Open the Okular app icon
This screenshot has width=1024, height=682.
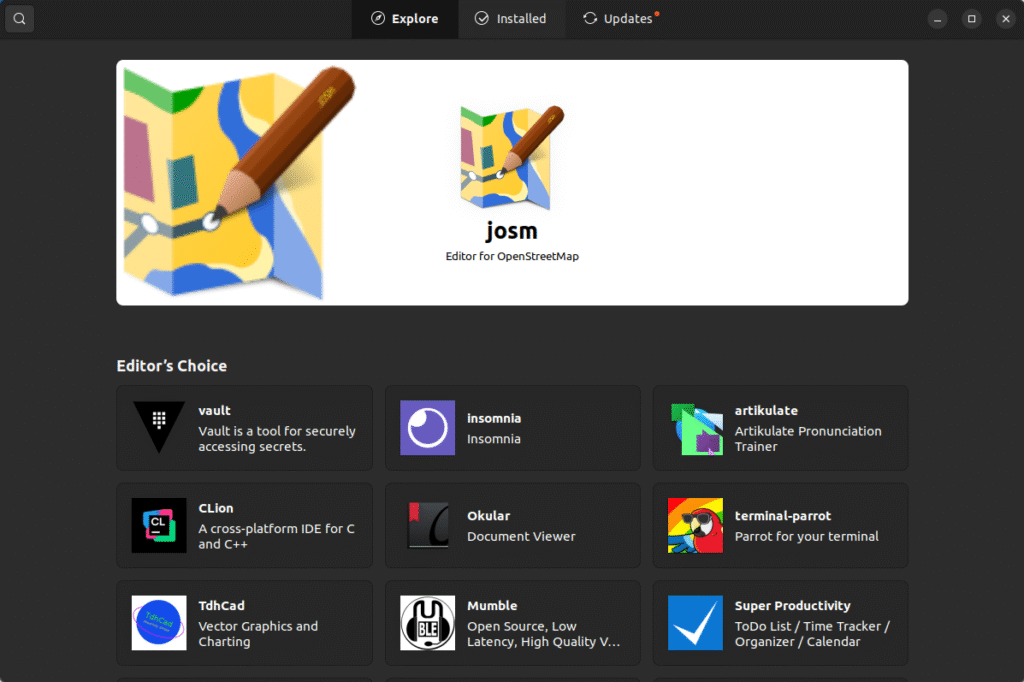pos(427,526)
